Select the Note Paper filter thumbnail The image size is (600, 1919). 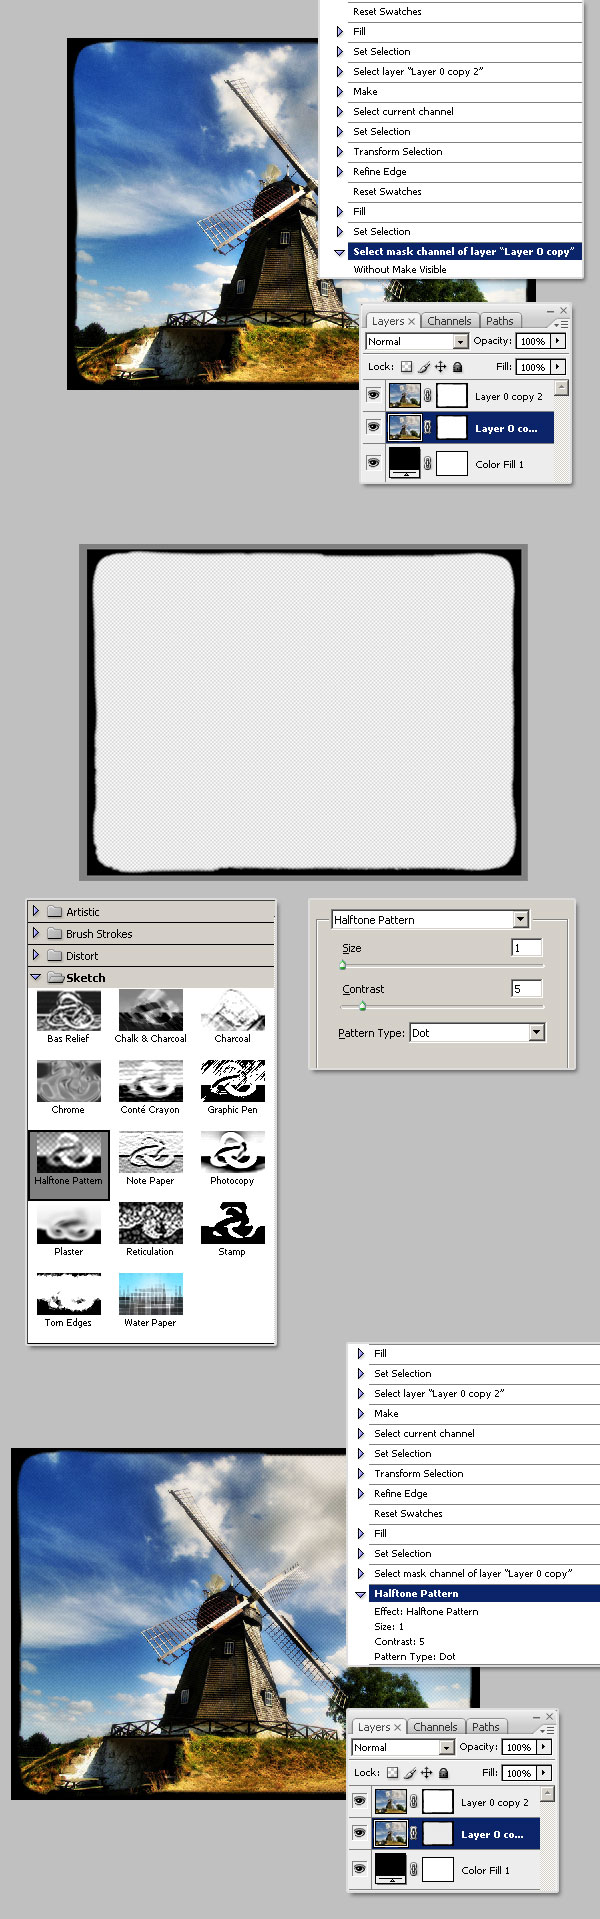tap(150, 1152)
